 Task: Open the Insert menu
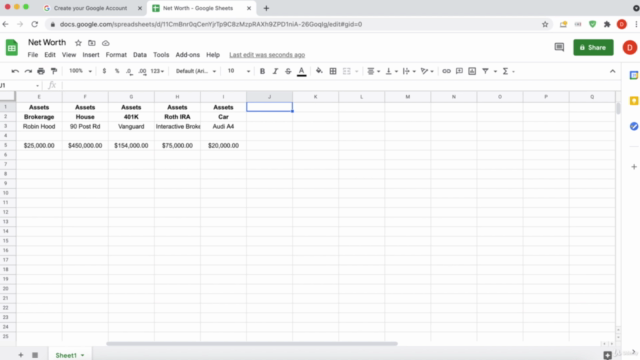pos(91,55)
